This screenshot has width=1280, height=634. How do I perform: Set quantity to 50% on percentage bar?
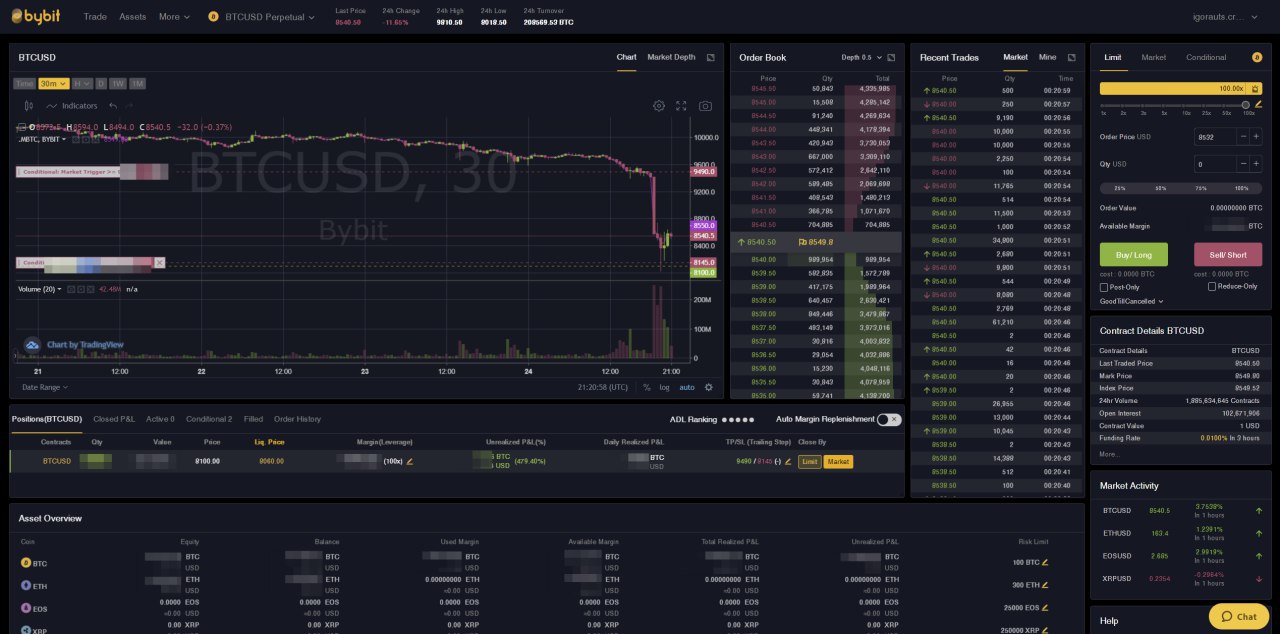(1161, 188)
